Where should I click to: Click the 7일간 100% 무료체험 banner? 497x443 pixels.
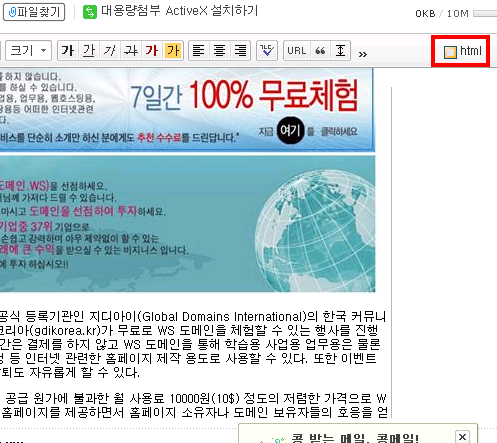click(x=187, y=109)
